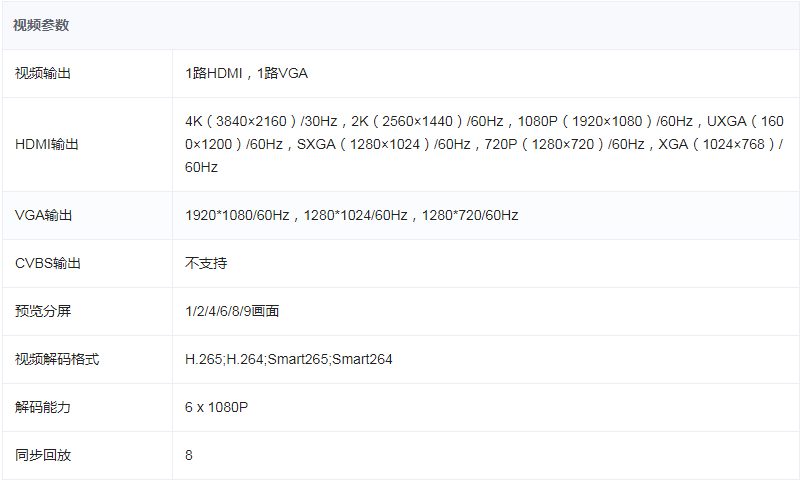The image size is (801, 481).
Task: Click the 1/2/4/6/8/9画面 value
Action: [232, 311]
